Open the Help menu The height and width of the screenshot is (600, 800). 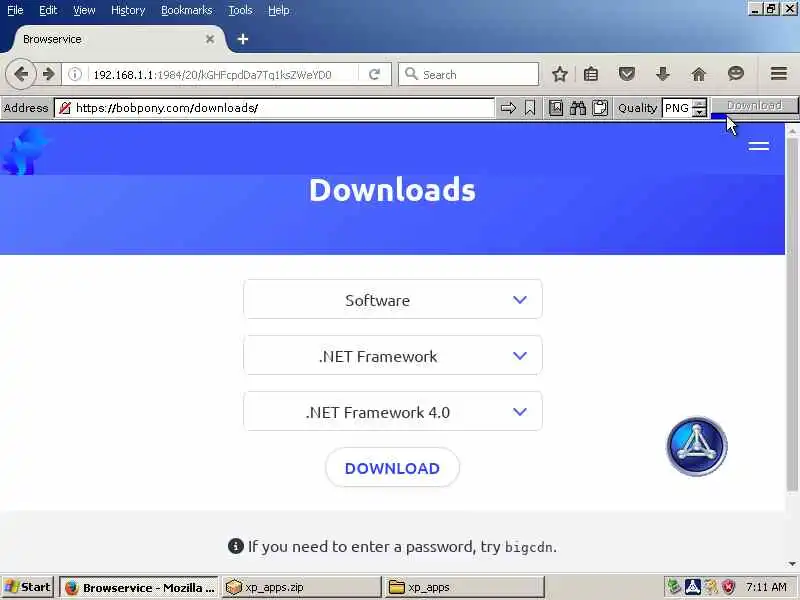279,10
